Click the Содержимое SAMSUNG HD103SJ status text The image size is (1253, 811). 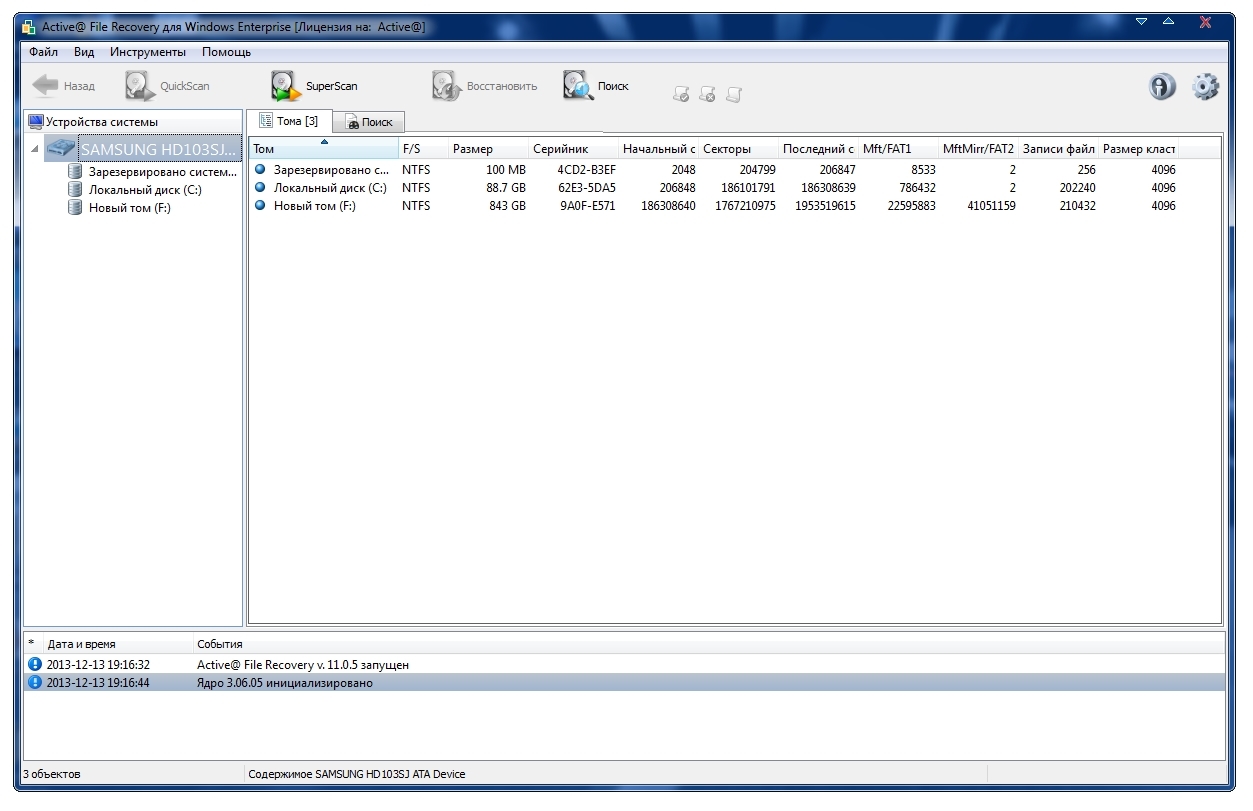click(x=356, y=774)
